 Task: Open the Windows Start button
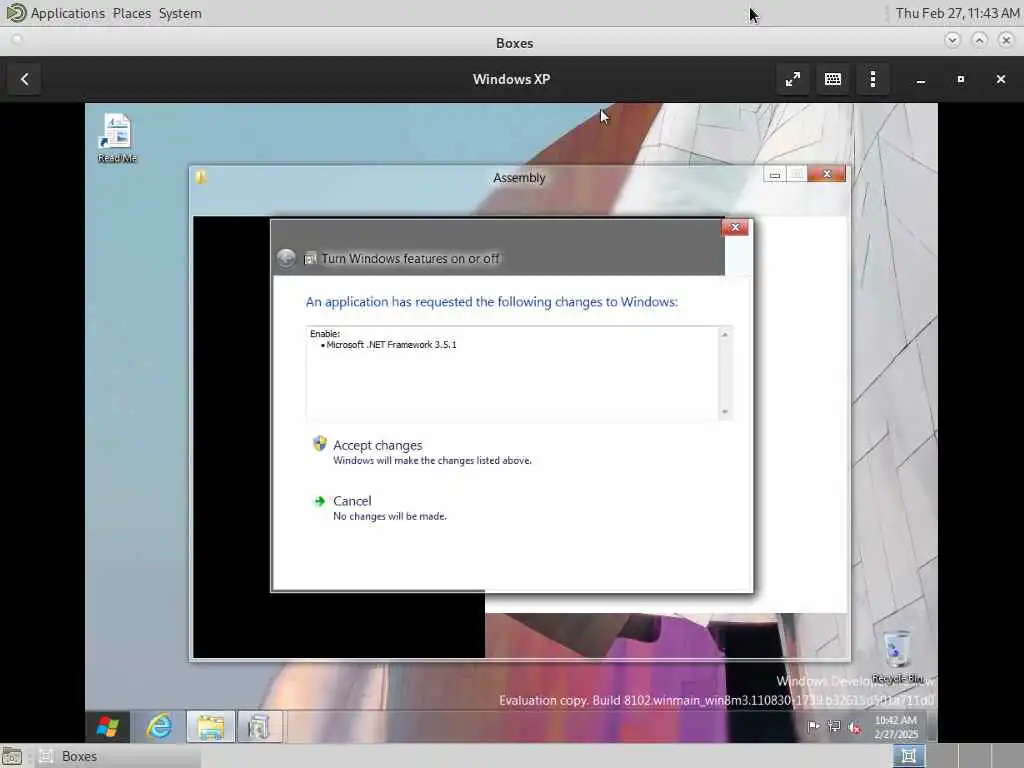point(108,726)
